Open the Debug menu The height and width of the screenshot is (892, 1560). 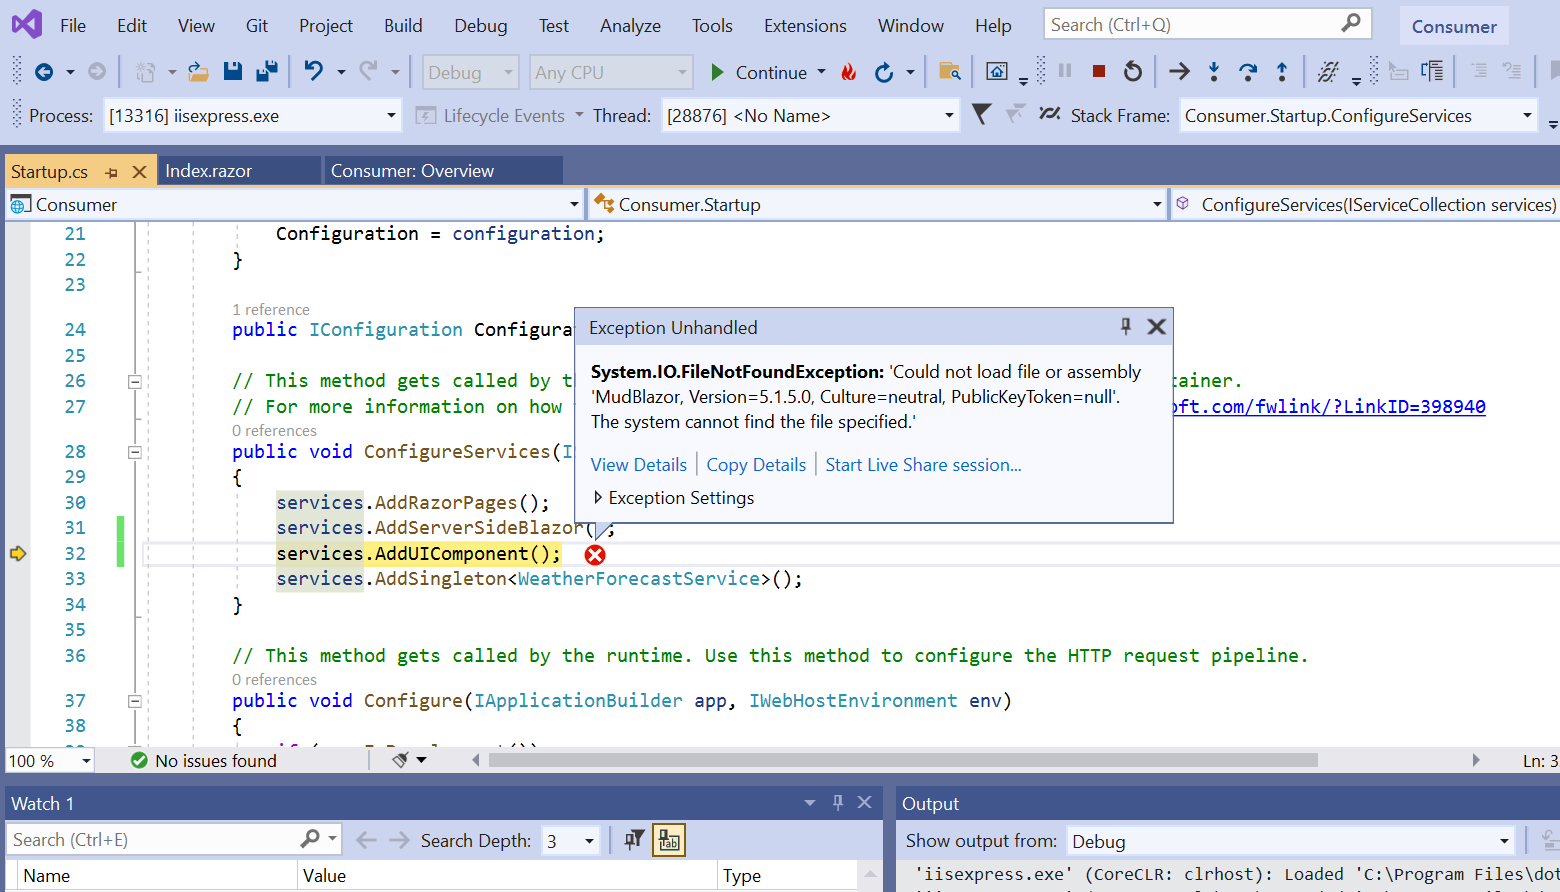coord(480,26)
